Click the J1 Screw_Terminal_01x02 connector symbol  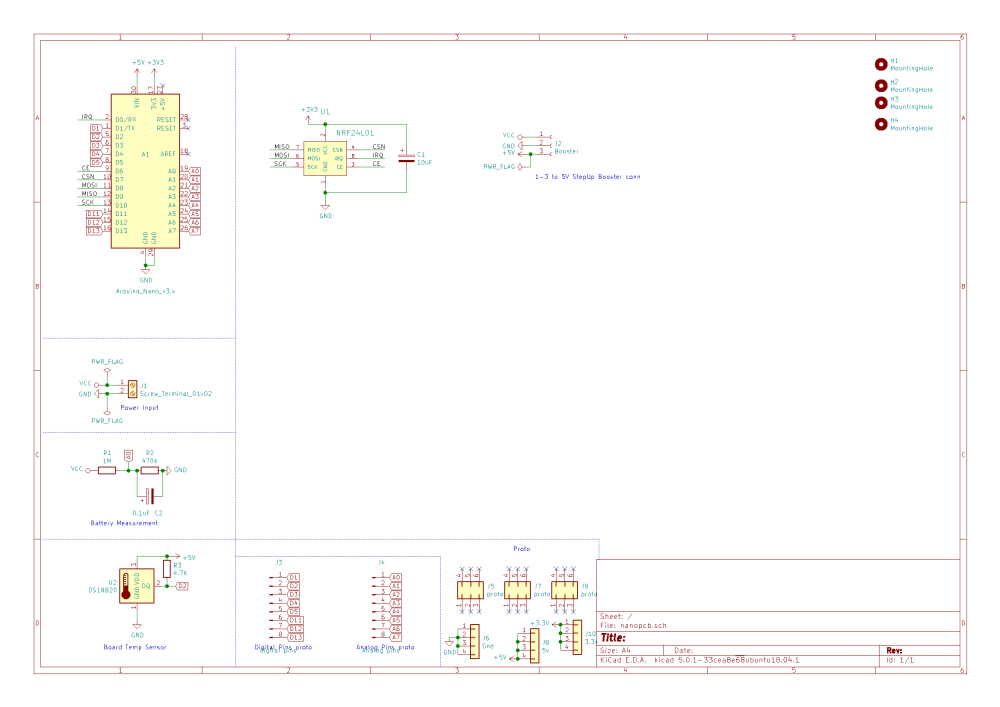(132, 389)
